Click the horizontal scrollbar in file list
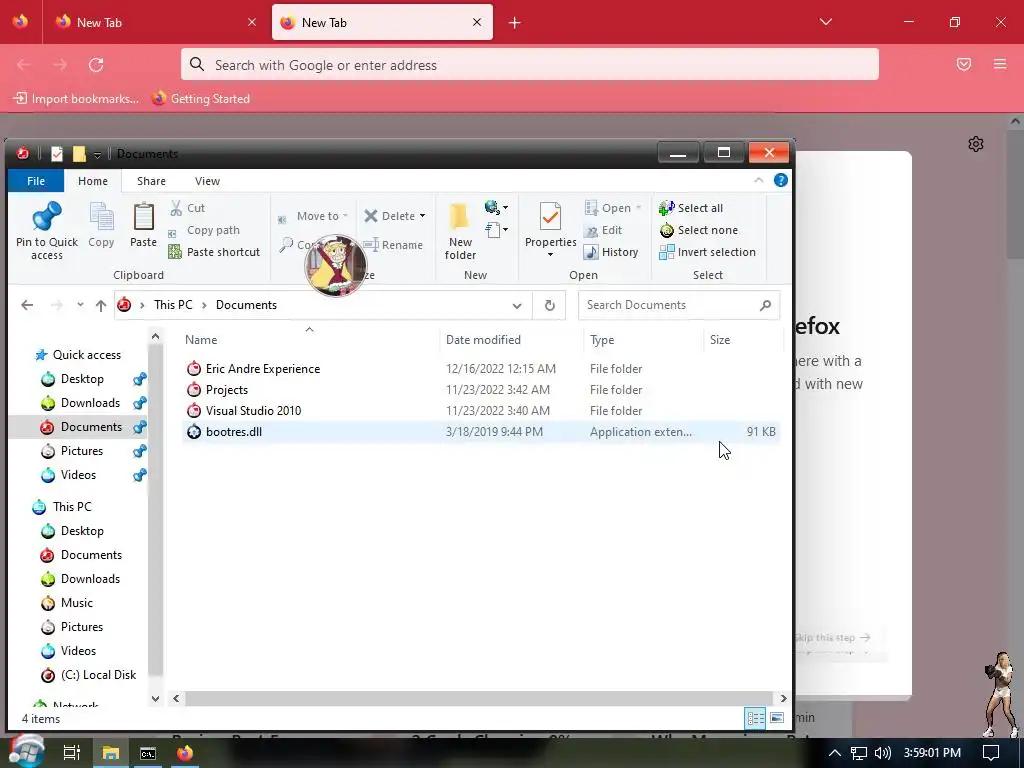 479,698
